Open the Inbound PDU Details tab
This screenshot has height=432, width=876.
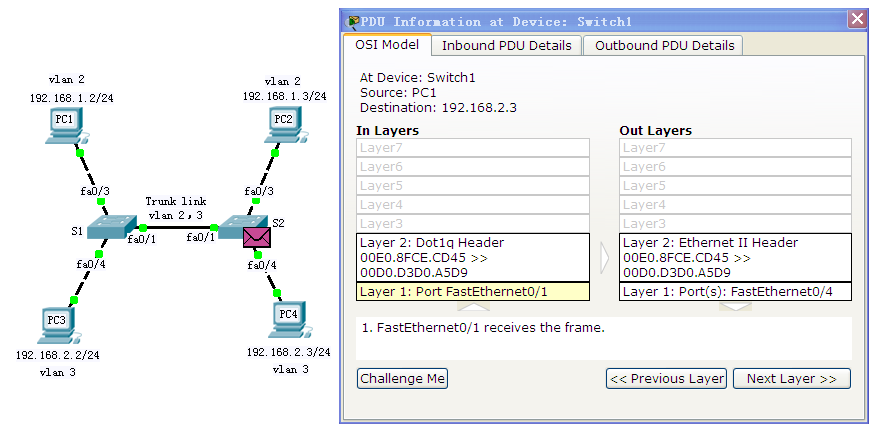507,46
